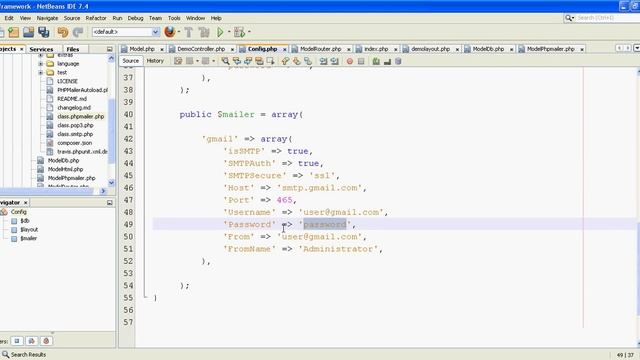This screenshot has height=360, width=640.
Task: Expand the test folder in the tree
Action: 40,73
